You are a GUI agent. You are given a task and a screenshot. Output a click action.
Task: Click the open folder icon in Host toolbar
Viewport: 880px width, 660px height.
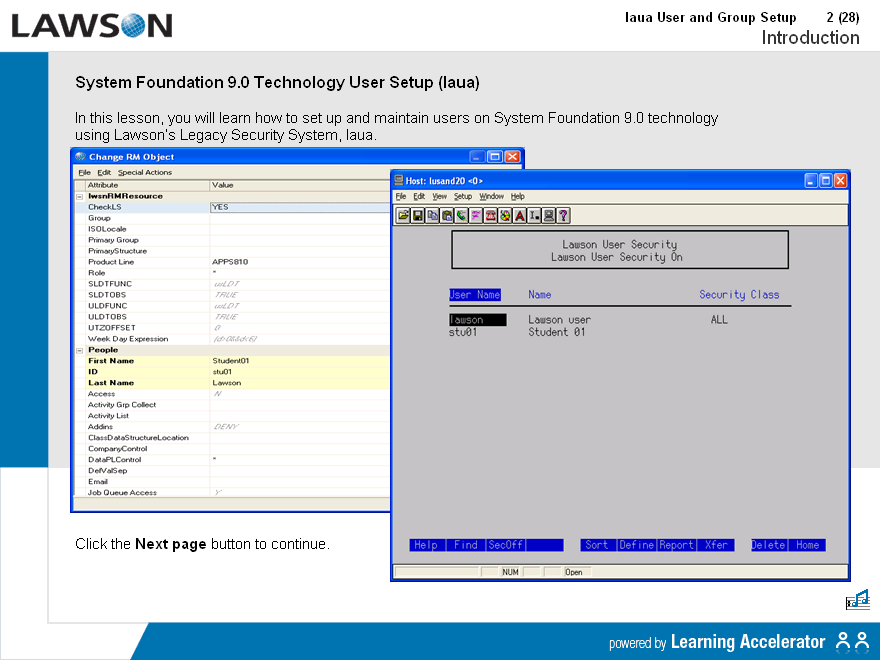(x=403, y=216)
